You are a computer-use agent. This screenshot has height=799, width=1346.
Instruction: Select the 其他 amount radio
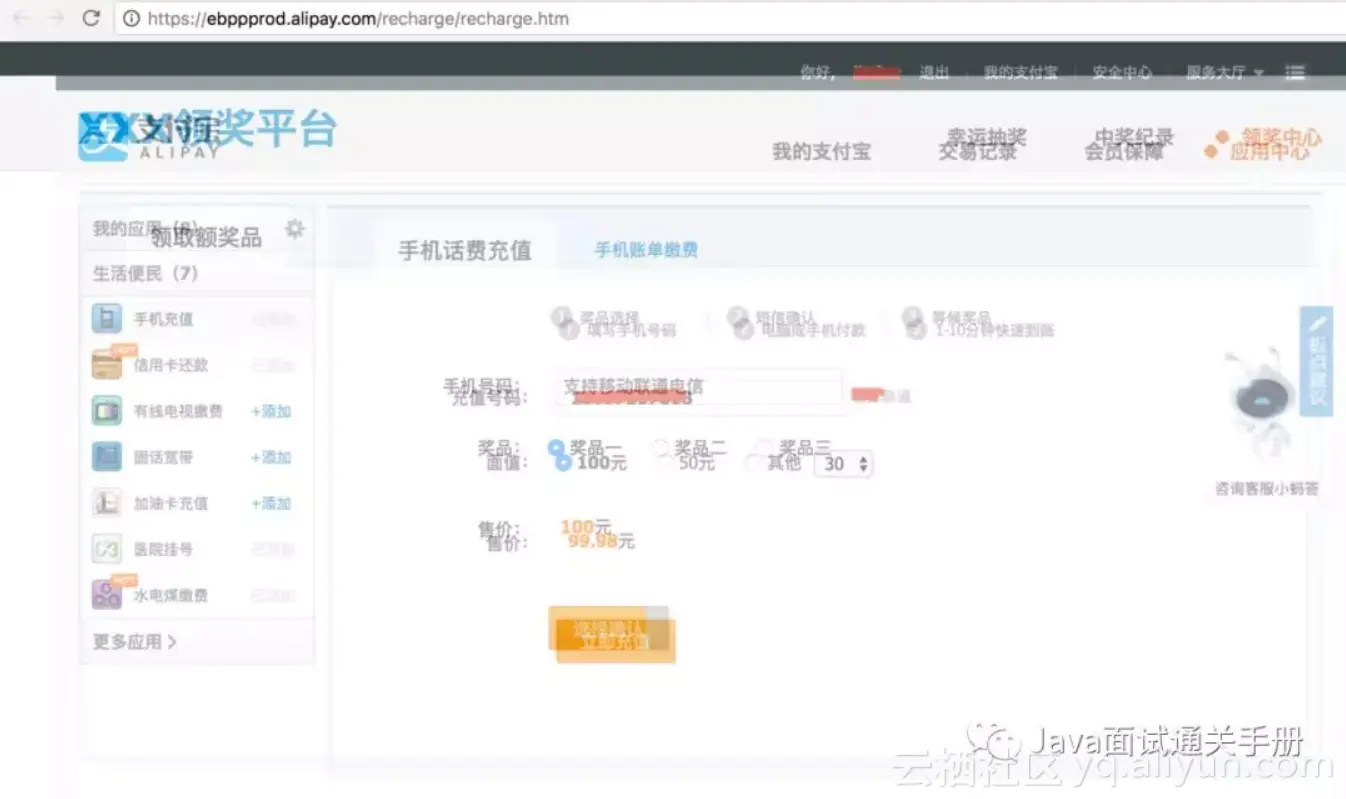point(753,462)
